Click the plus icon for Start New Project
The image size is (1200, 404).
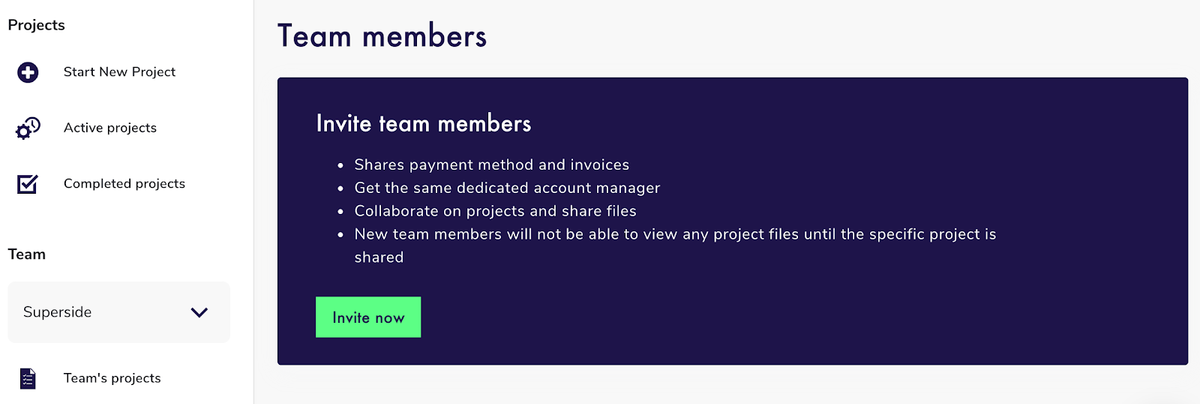click(x=28, y=72)
